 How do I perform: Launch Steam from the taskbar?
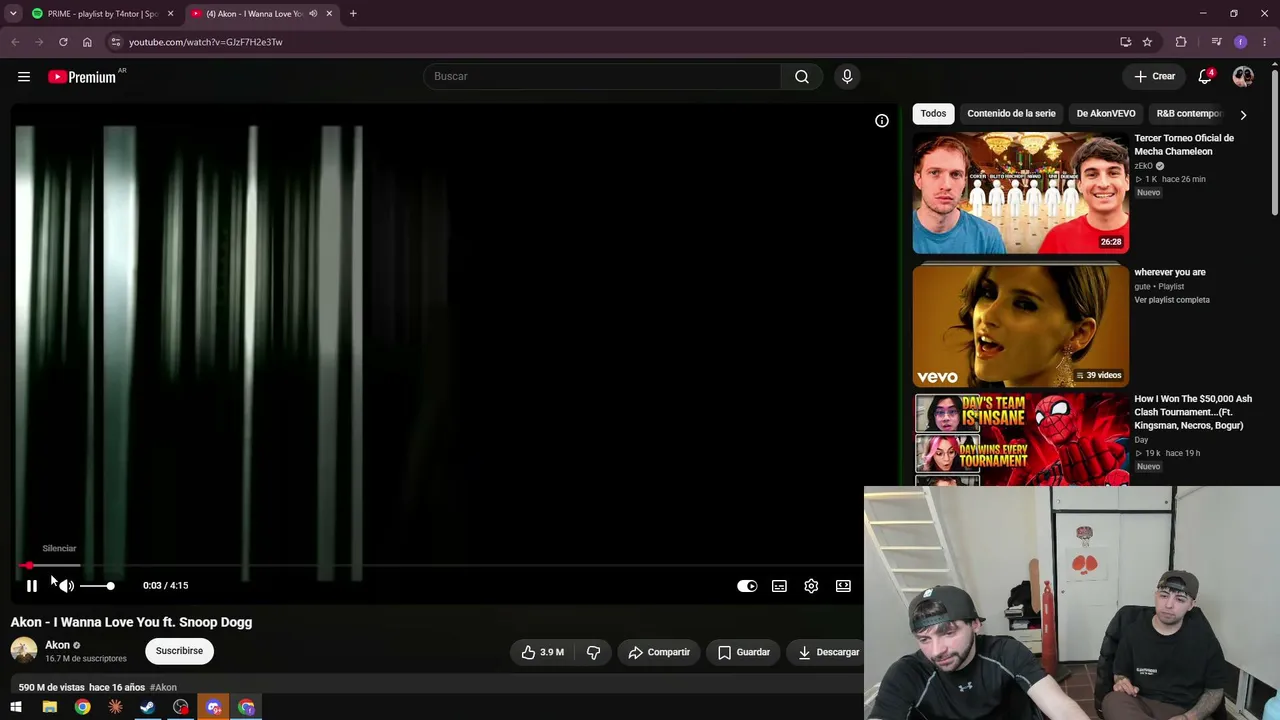(x=148, y=708)
